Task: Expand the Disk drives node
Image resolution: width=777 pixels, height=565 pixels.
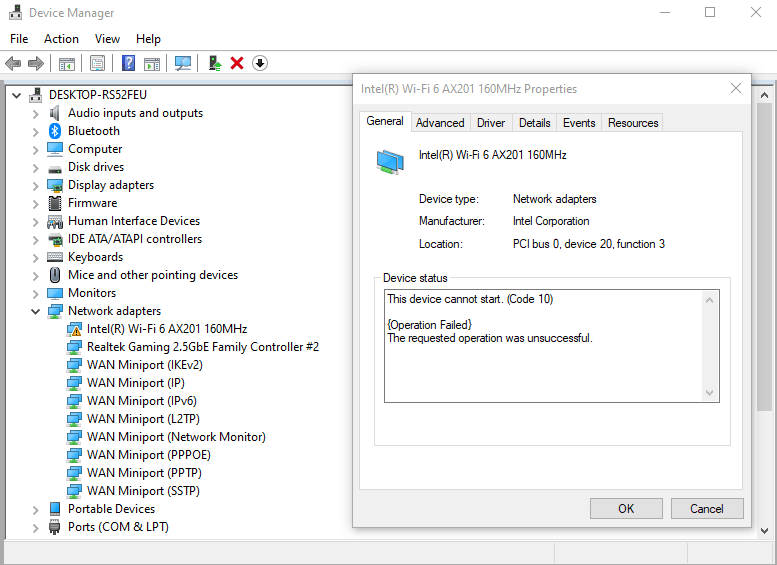Action: point(35,168)
